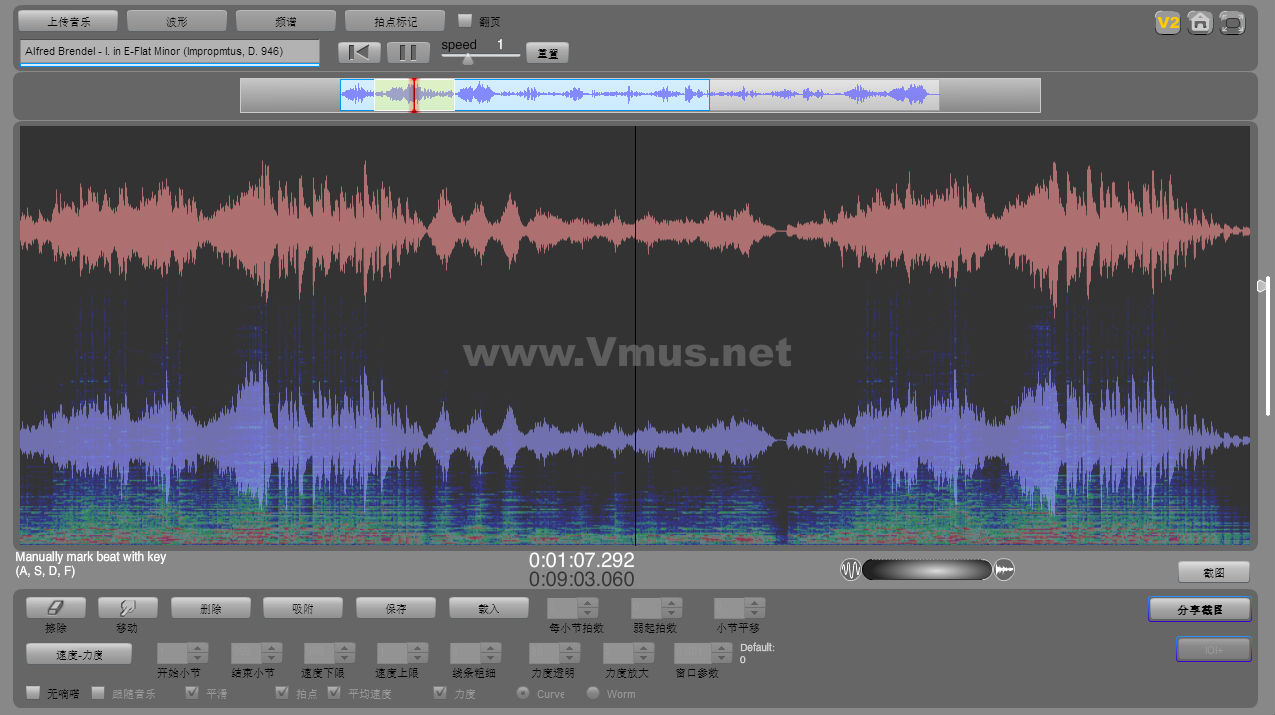The image size is (1275, 715).
Task: Enable the 无嘀嗒 no-tick checkbox
Action: (33, 692)
